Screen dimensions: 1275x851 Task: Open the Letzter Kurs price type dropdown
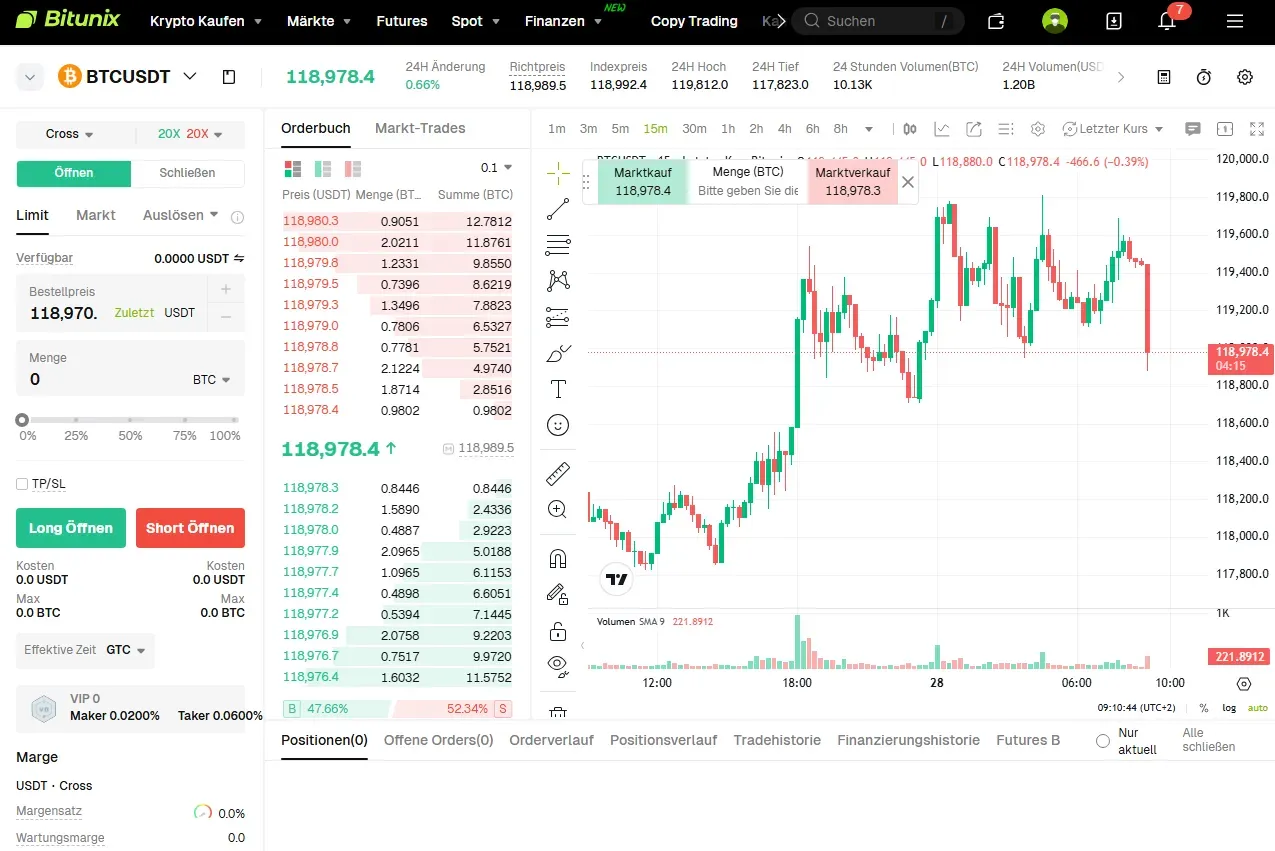tap(1113, 129)
